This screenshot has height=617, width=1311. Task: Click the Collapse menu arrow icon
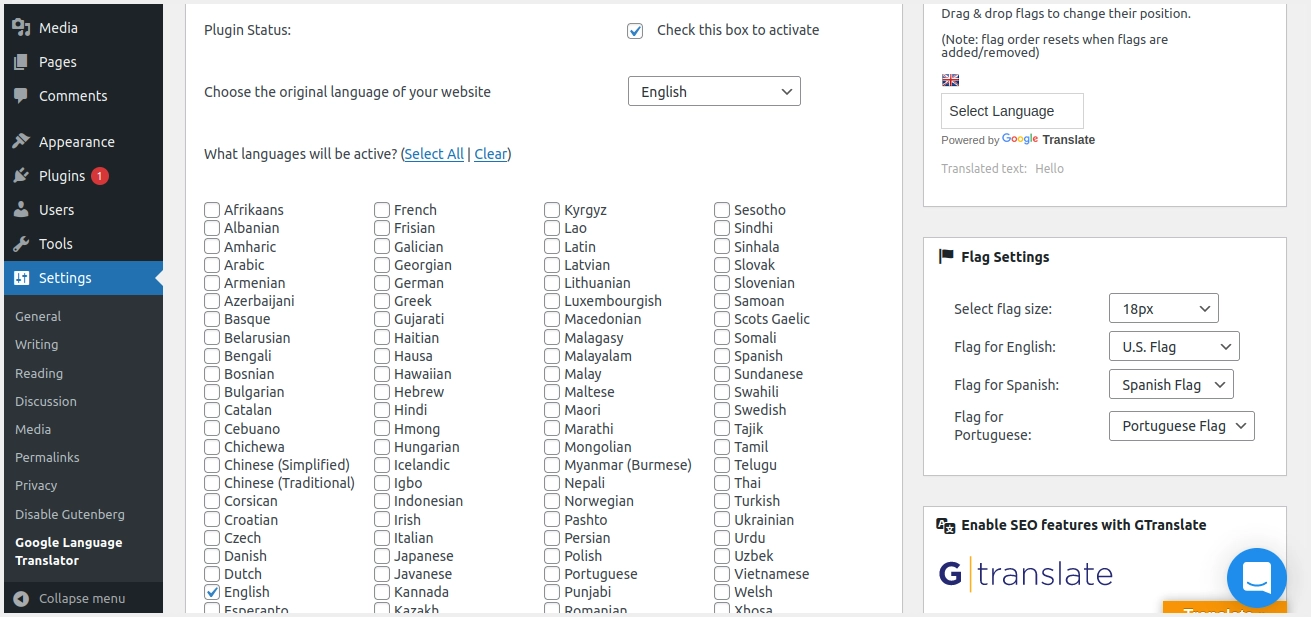pyautogui.click(x=22, y=598)
